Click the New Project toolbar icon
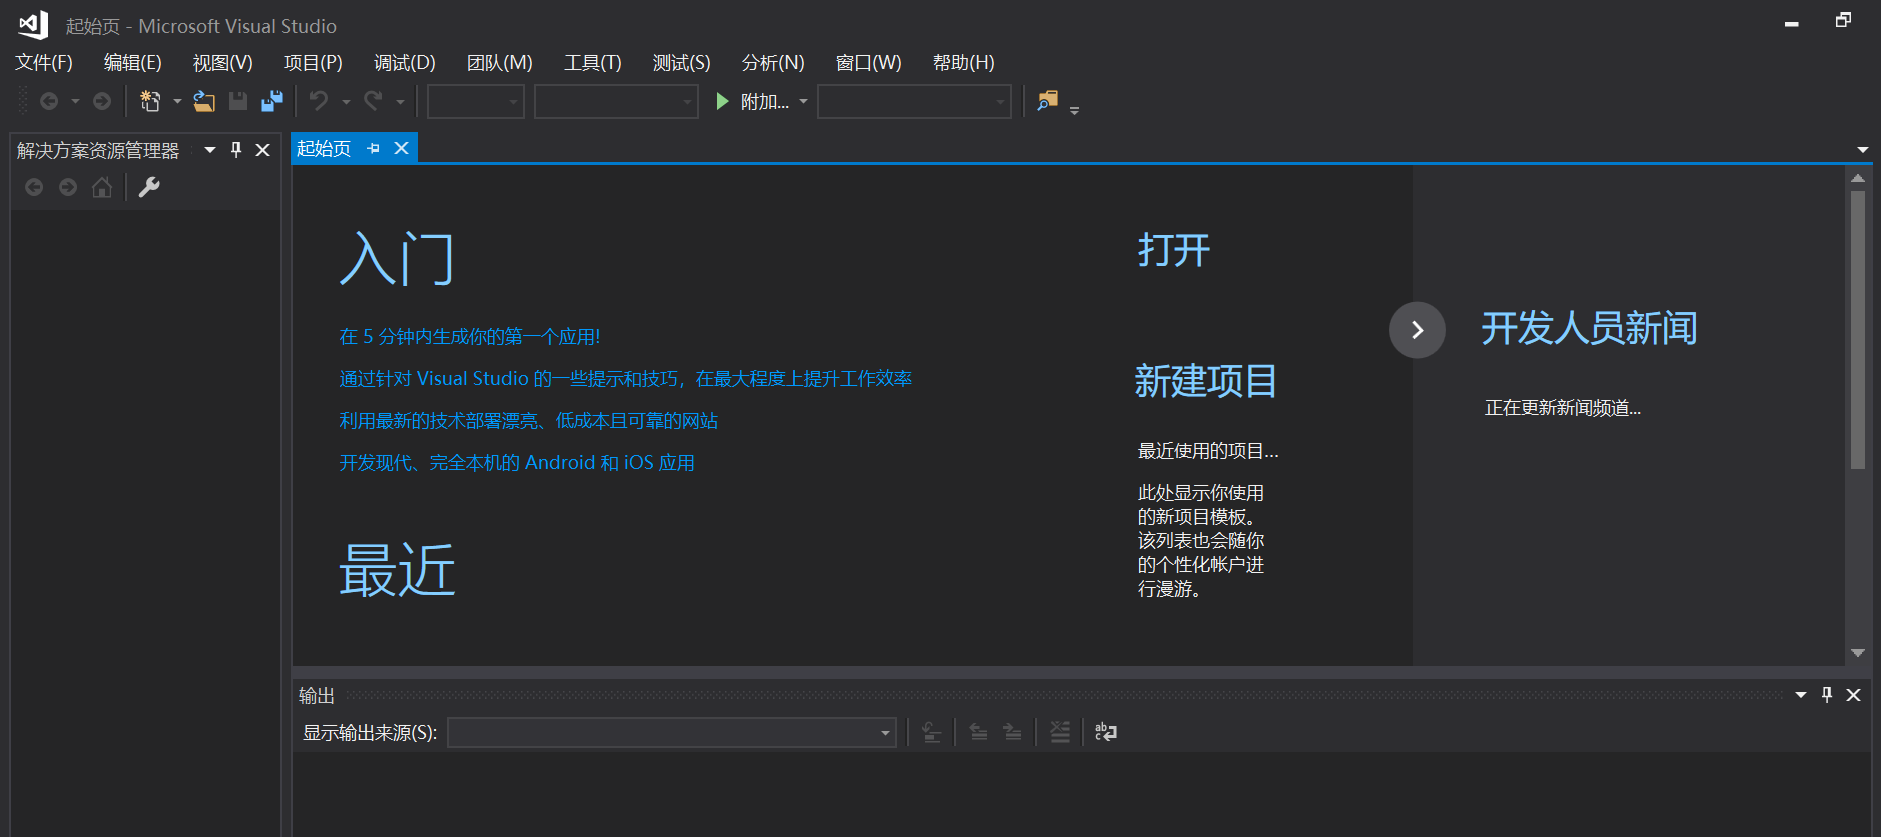The image size is (1881, 837). 150,101
